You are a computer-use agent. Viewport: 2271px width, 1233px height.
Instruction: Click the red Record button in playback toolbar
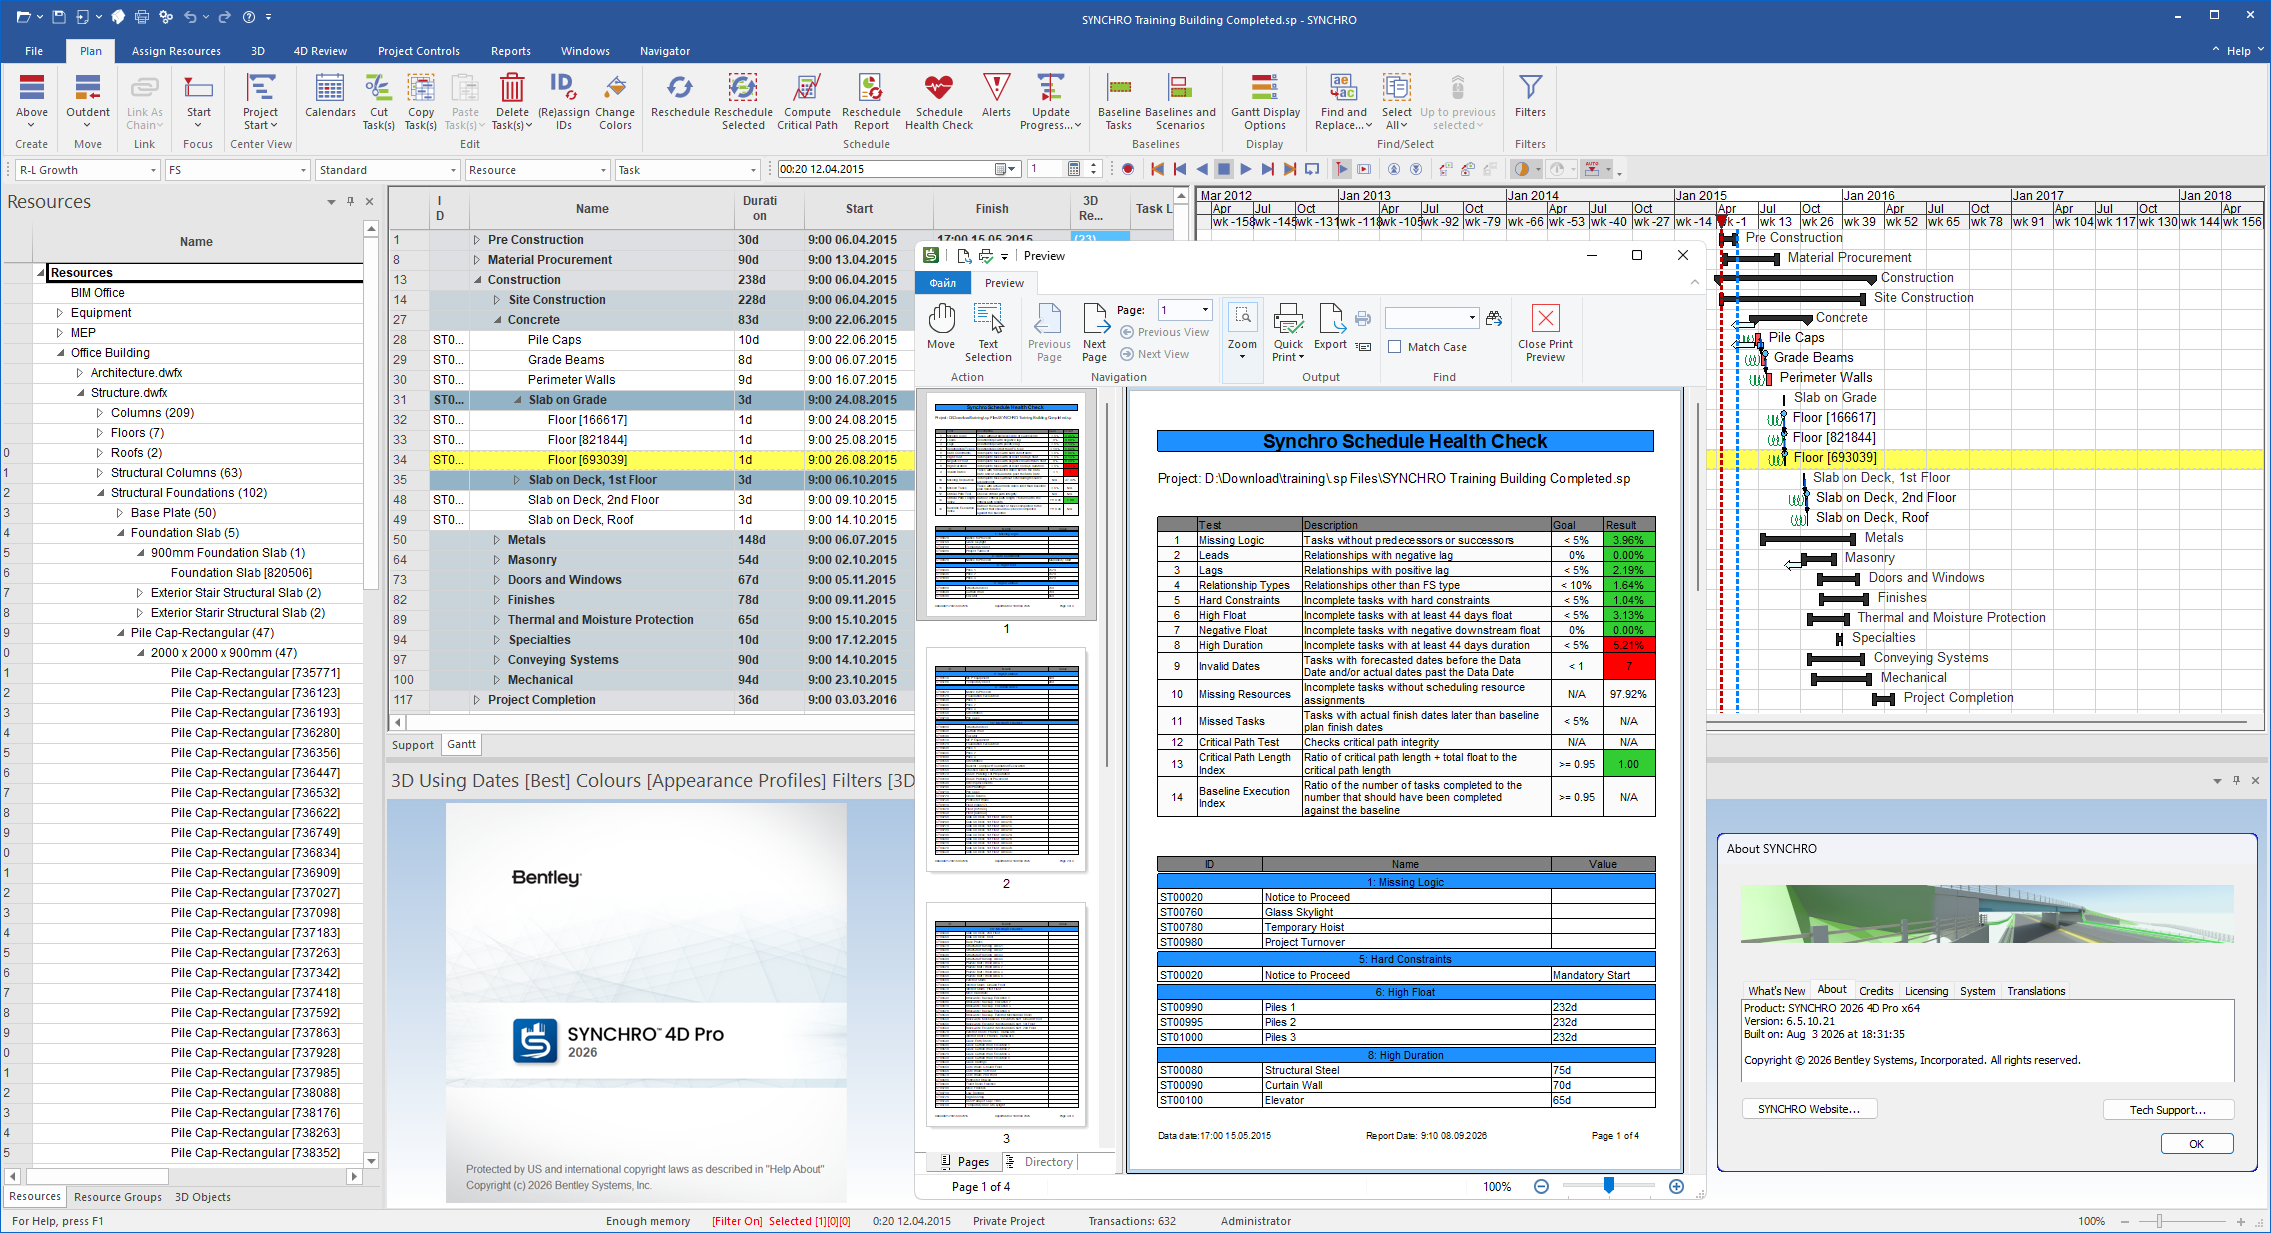click(1128, 169)
